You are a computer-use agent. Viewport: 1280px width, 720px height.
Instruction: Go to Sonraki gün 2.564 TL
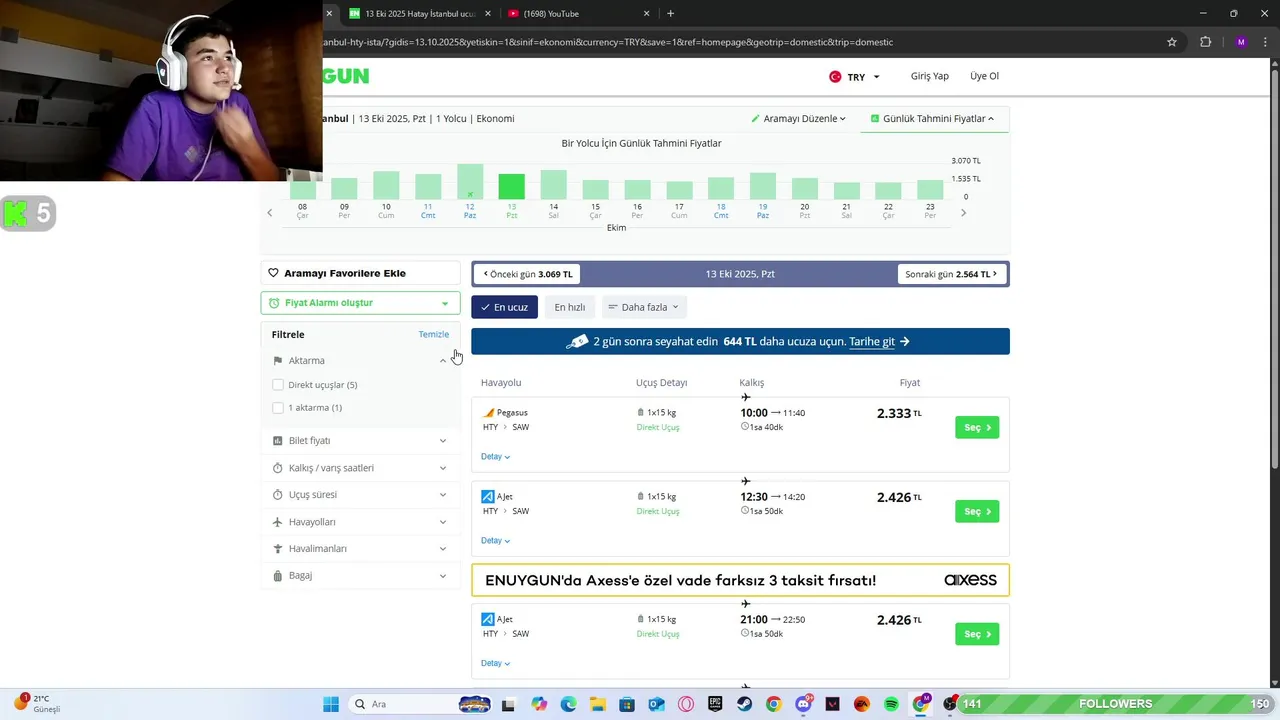(951, 274)
